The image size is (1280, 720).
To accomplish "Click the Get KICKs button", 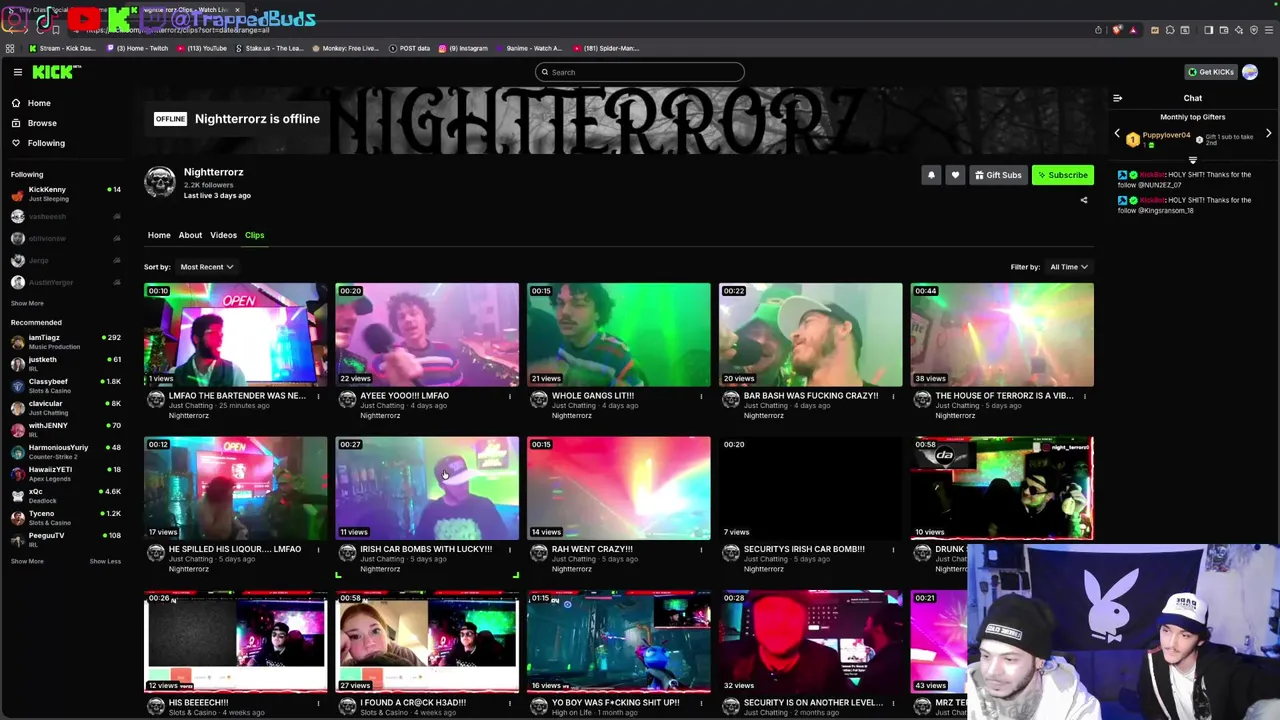I will pos(1211,72).
